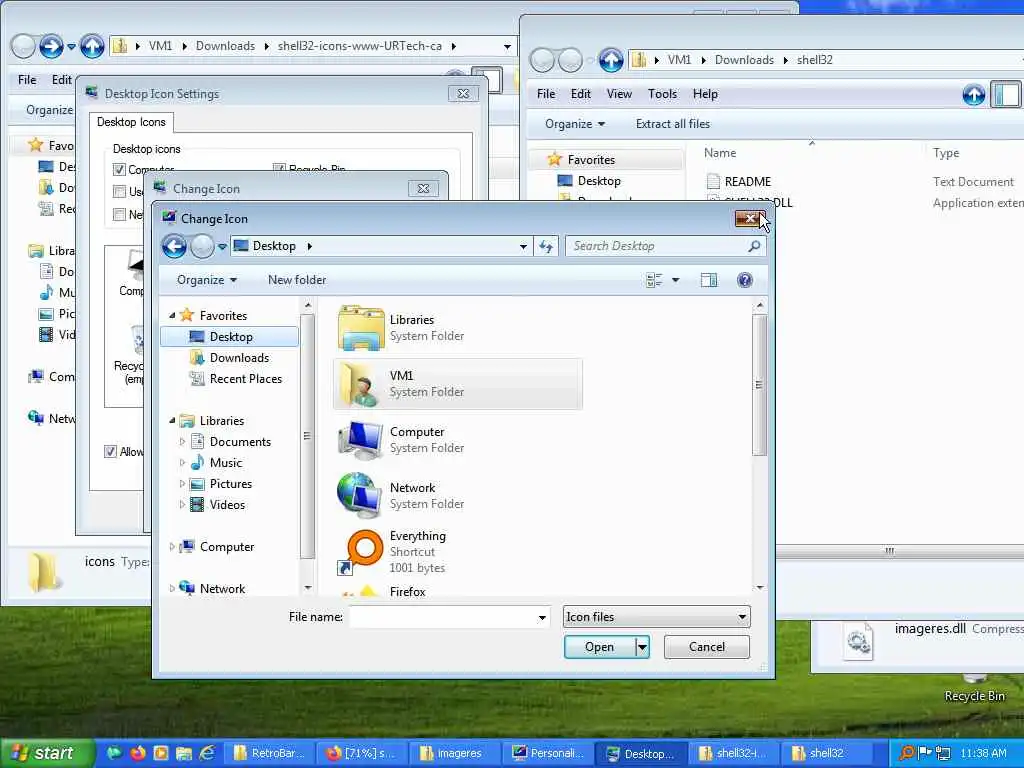This screenshot has height=768, width=1024.
Task: Open the Tools menu in shell32 window
Action: (662, 94)
